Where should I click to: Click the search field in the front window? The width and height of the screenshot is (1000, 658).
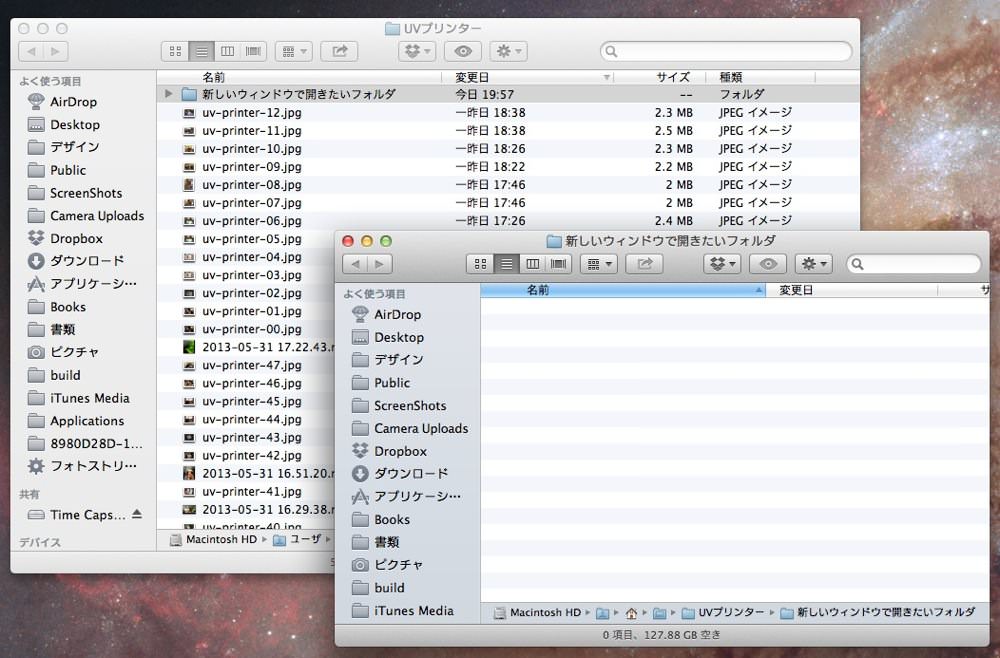[x=913, y=264]
